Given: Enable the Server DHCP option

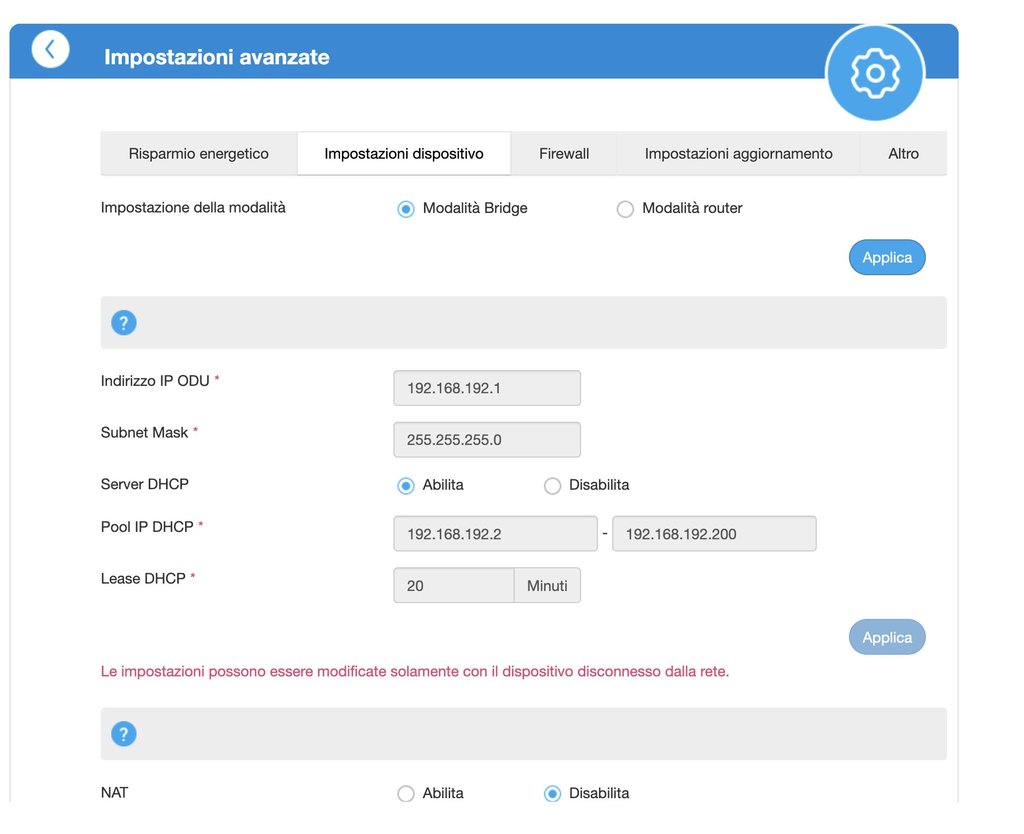Looking at the screenshot, I should coord(406,485).
